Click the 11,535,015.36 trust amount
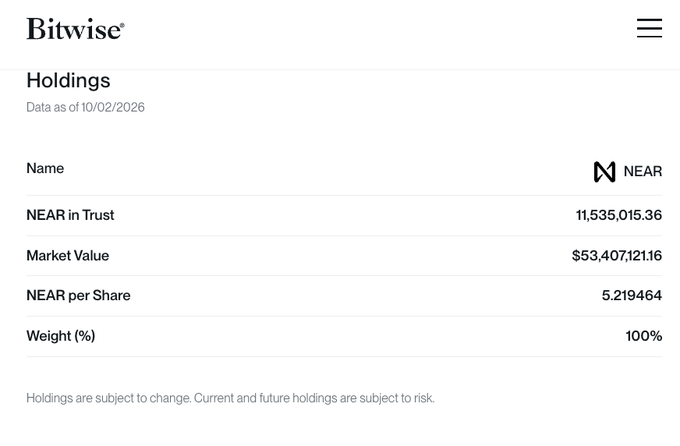 tap(619, 215)
